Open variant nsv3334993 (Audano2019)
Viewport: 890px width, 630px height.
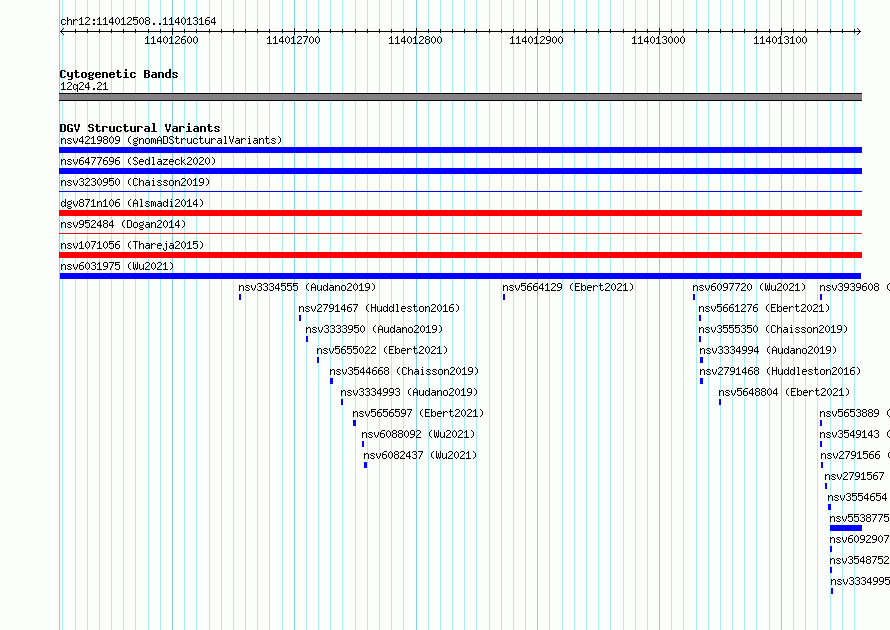[409, 392]
